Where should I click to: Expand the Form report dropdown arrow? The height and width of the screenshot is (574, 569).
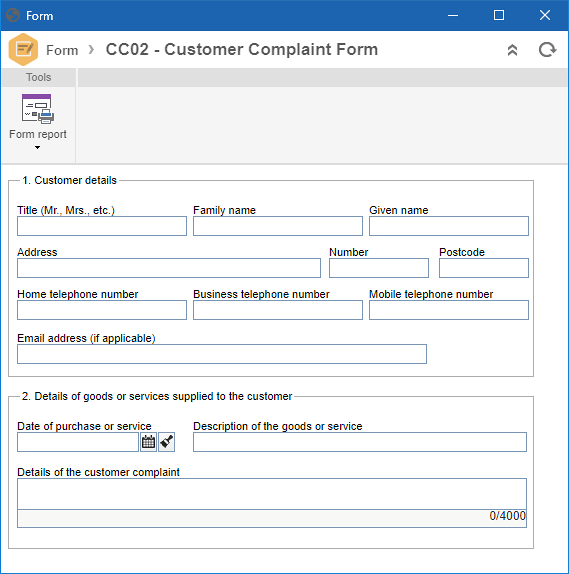(x=37, y=148)
